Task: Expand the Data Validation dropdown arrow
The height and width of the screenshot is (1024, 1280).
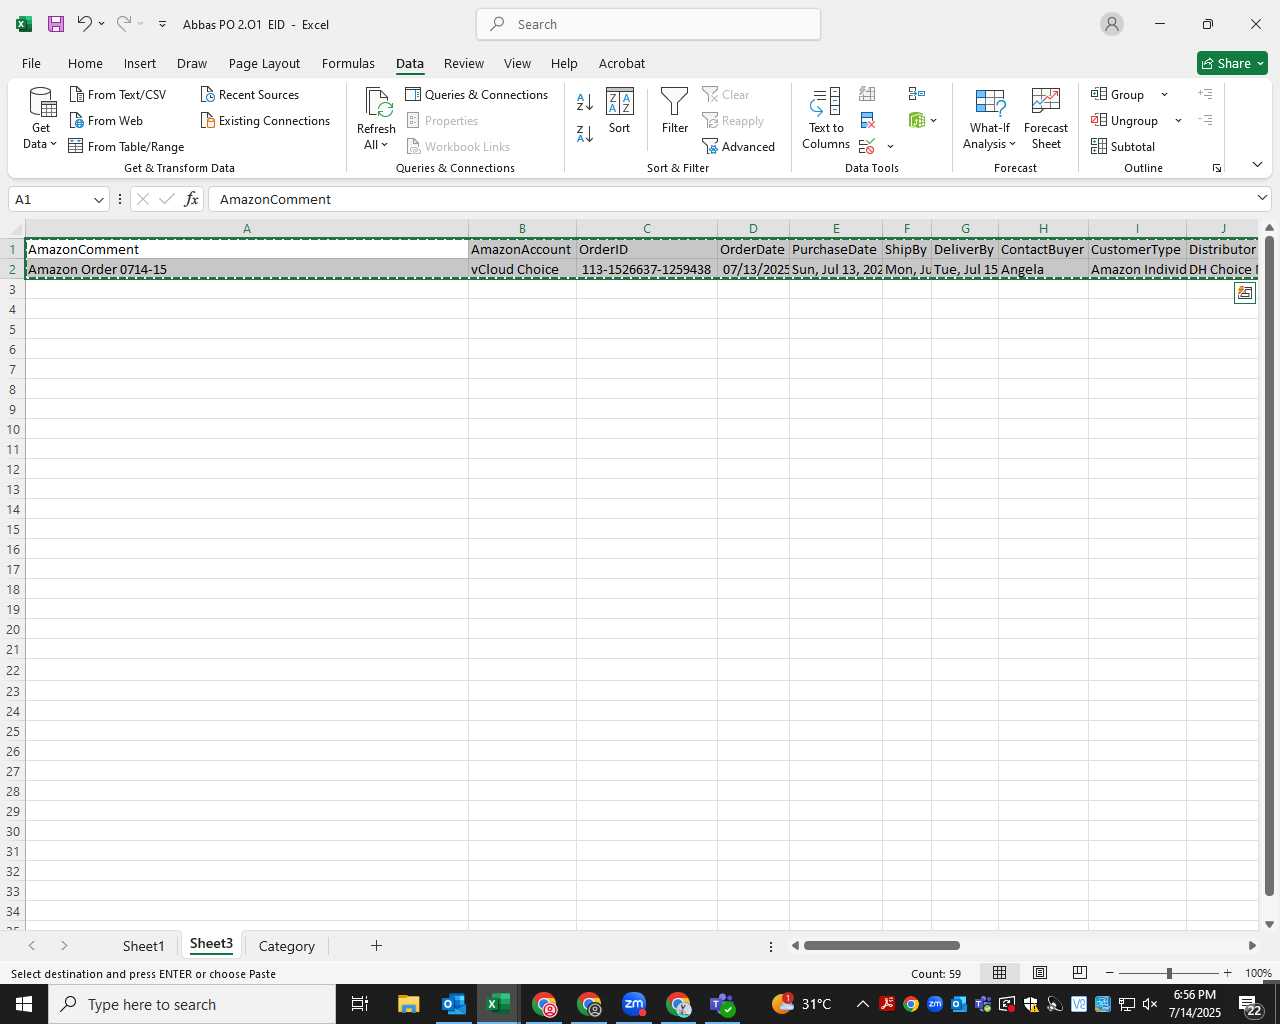Action: (x=890, y=146)
